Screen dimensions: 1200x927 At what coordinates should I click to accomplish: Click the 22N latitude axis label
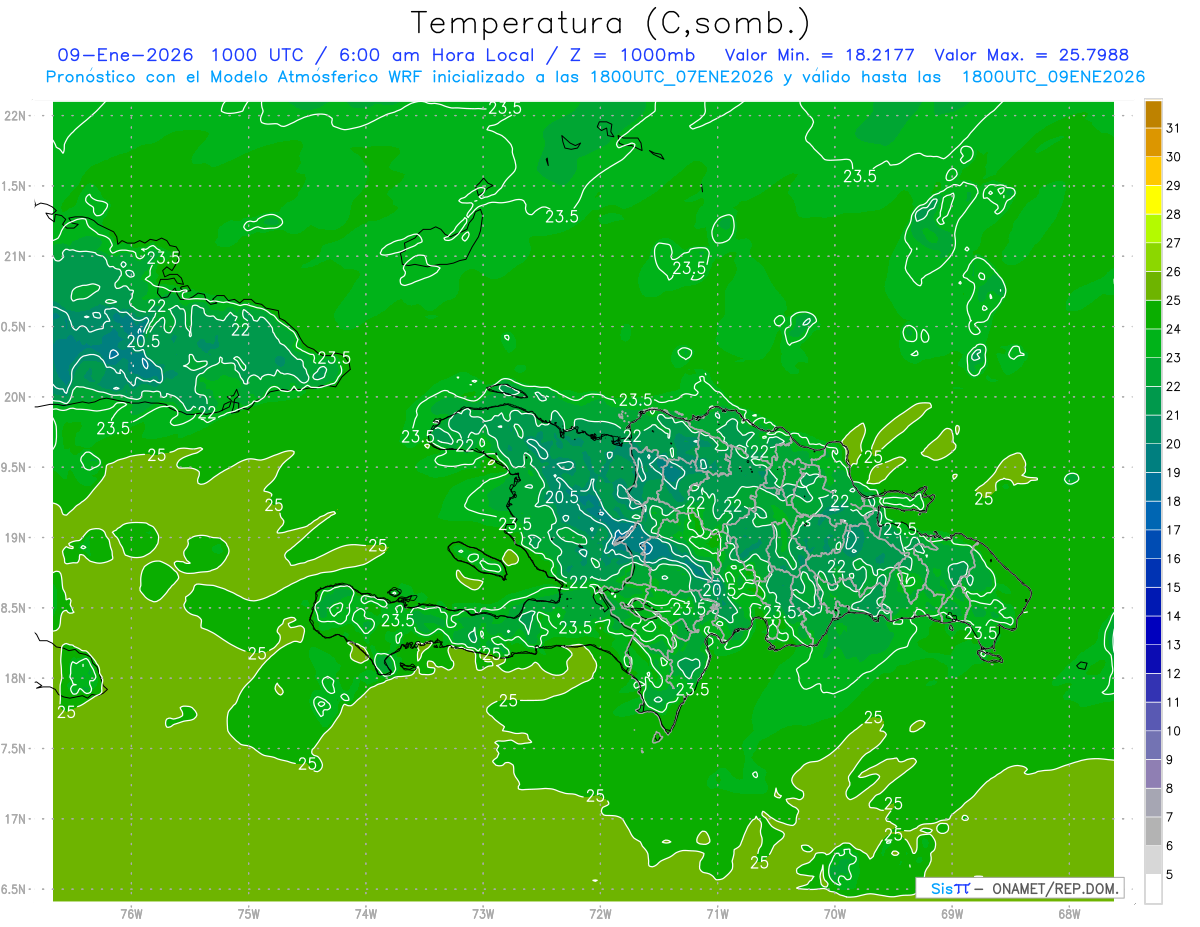[x=16, y=115]
